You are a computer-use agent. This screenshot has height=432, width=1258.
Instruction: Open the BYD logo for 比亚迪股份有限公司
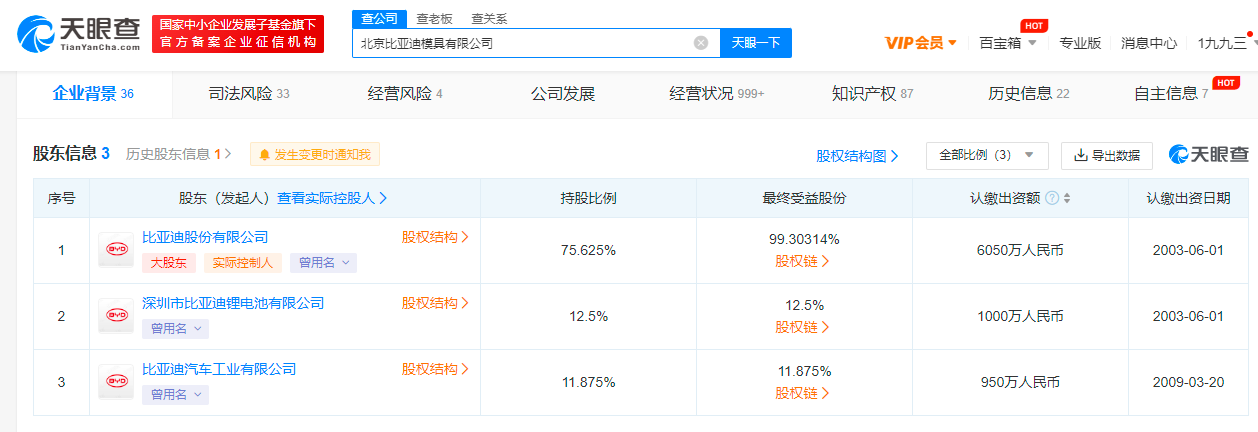tap(116, 250)
